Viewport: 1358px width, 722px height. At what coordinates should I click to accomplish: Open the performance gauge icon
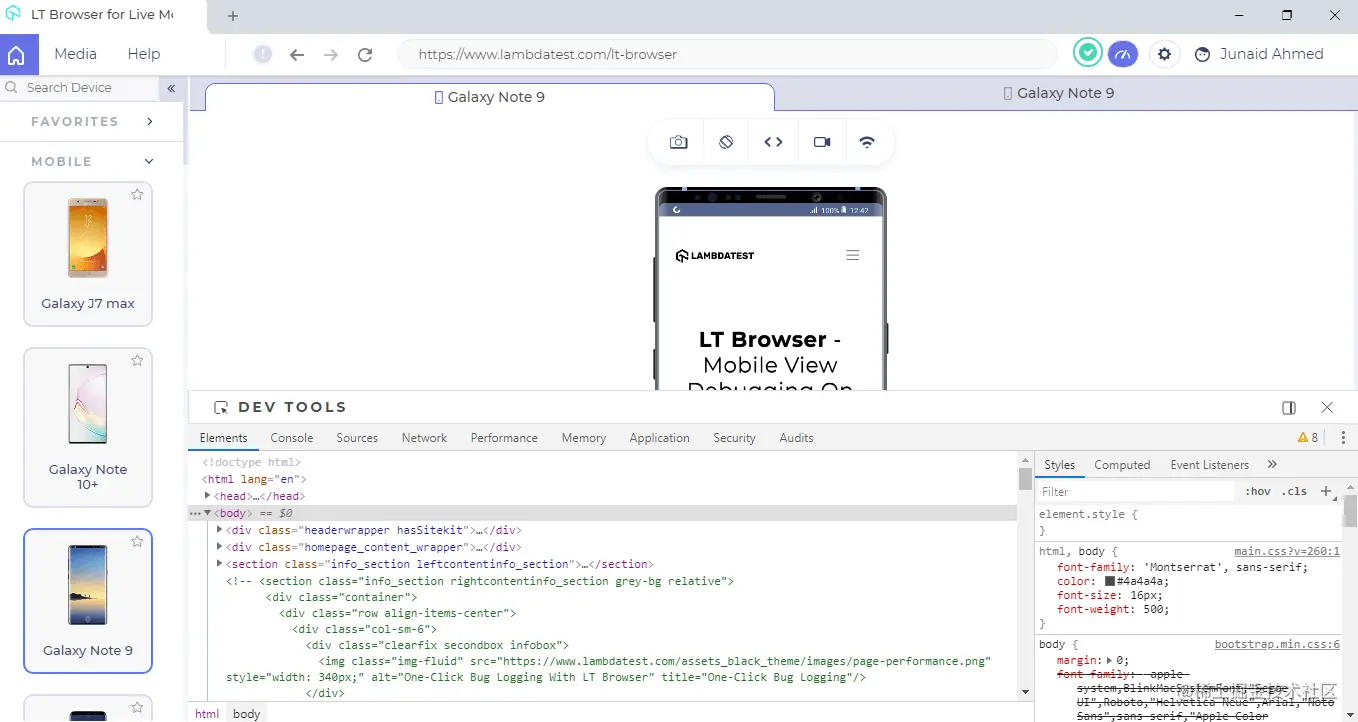[x=1122, y=54]
